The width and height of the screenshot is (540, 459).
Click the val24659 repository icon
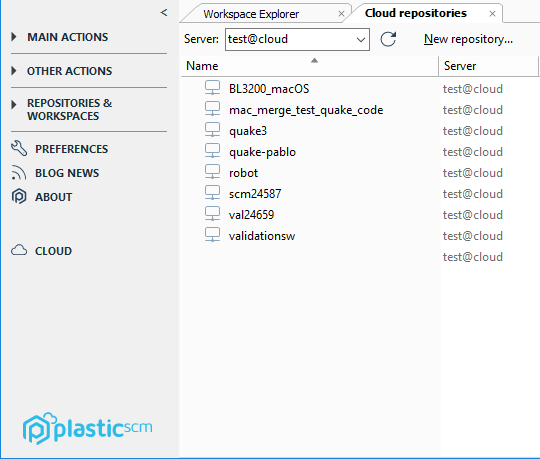pyautogui.click(x=212, y=214)
